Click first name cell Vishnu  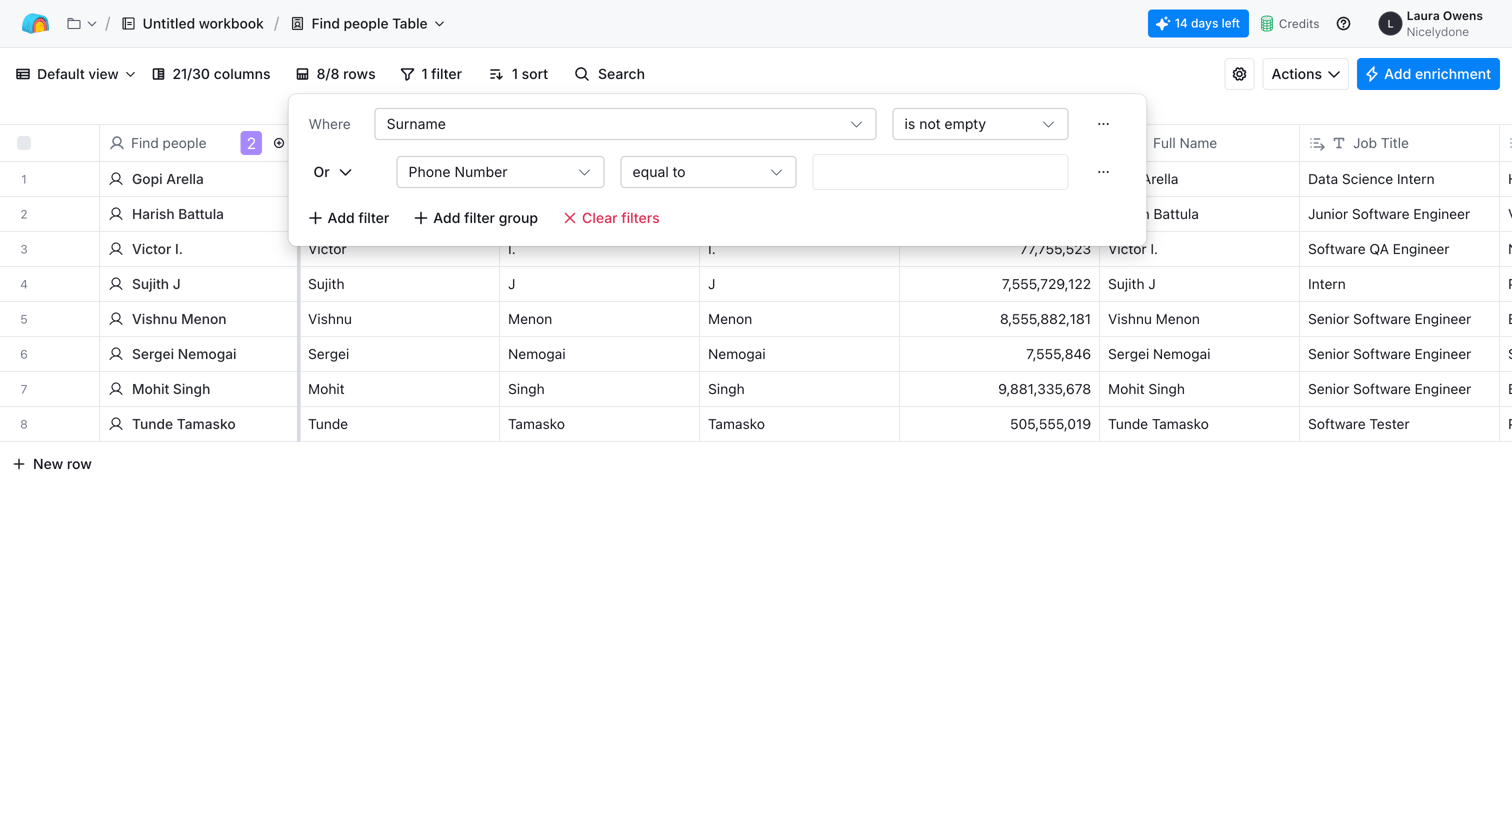point(400,319)
